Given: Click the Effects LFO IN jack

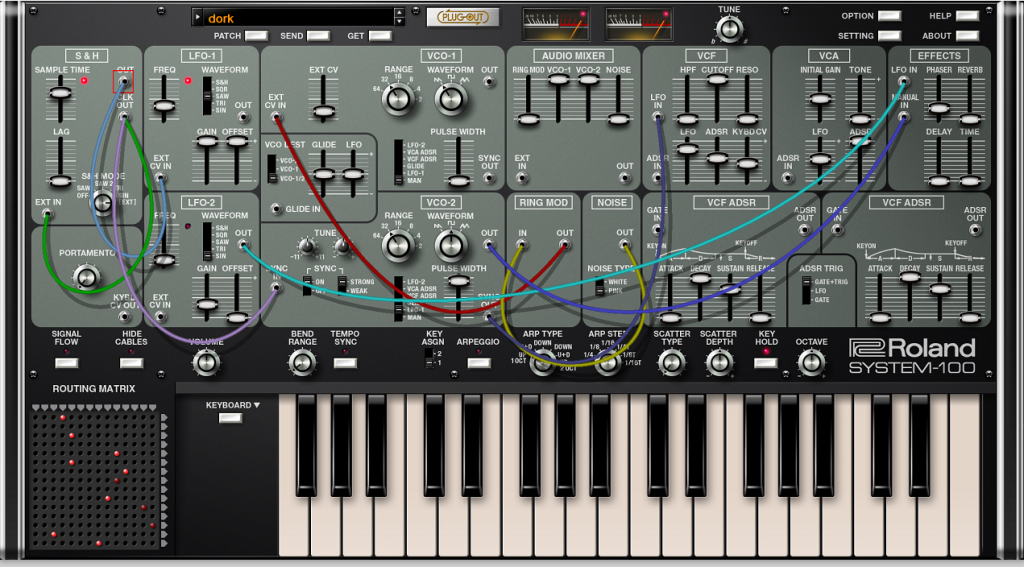Looking at the screenshot, I should [x=903, y=82].
